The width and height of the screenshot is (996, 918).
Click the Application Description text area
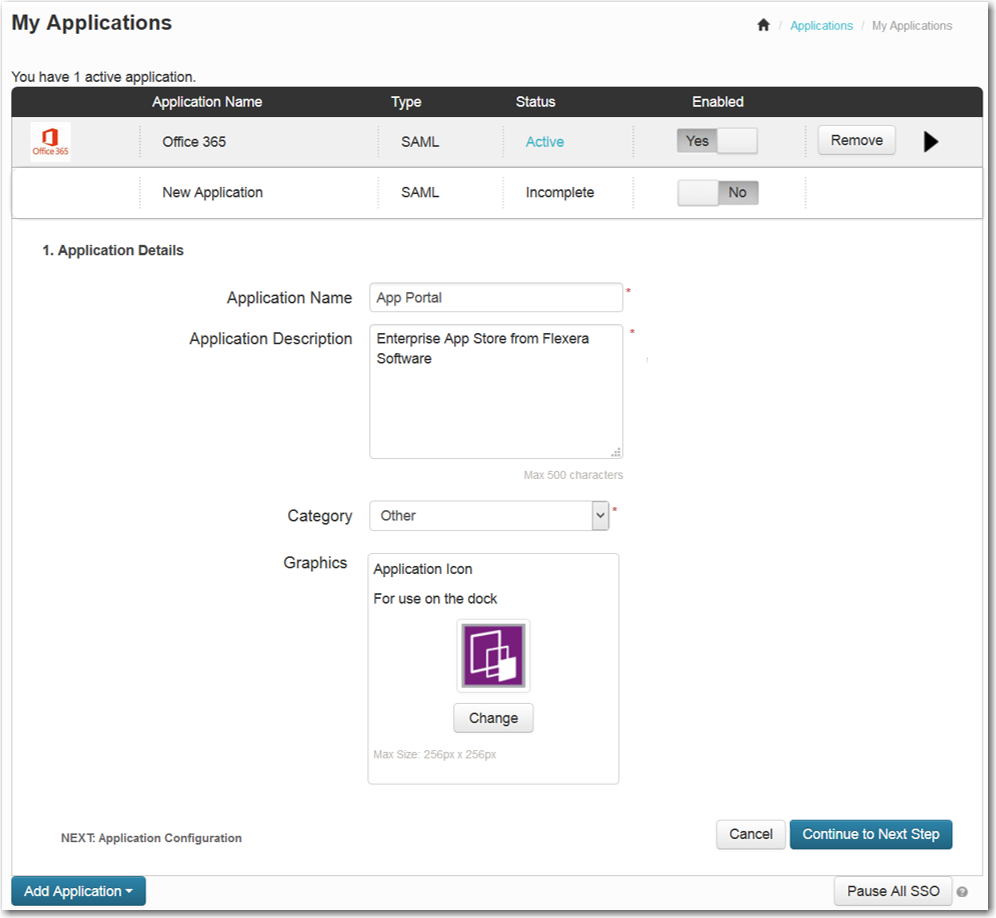pyautogui.click(x=496, y=391)
